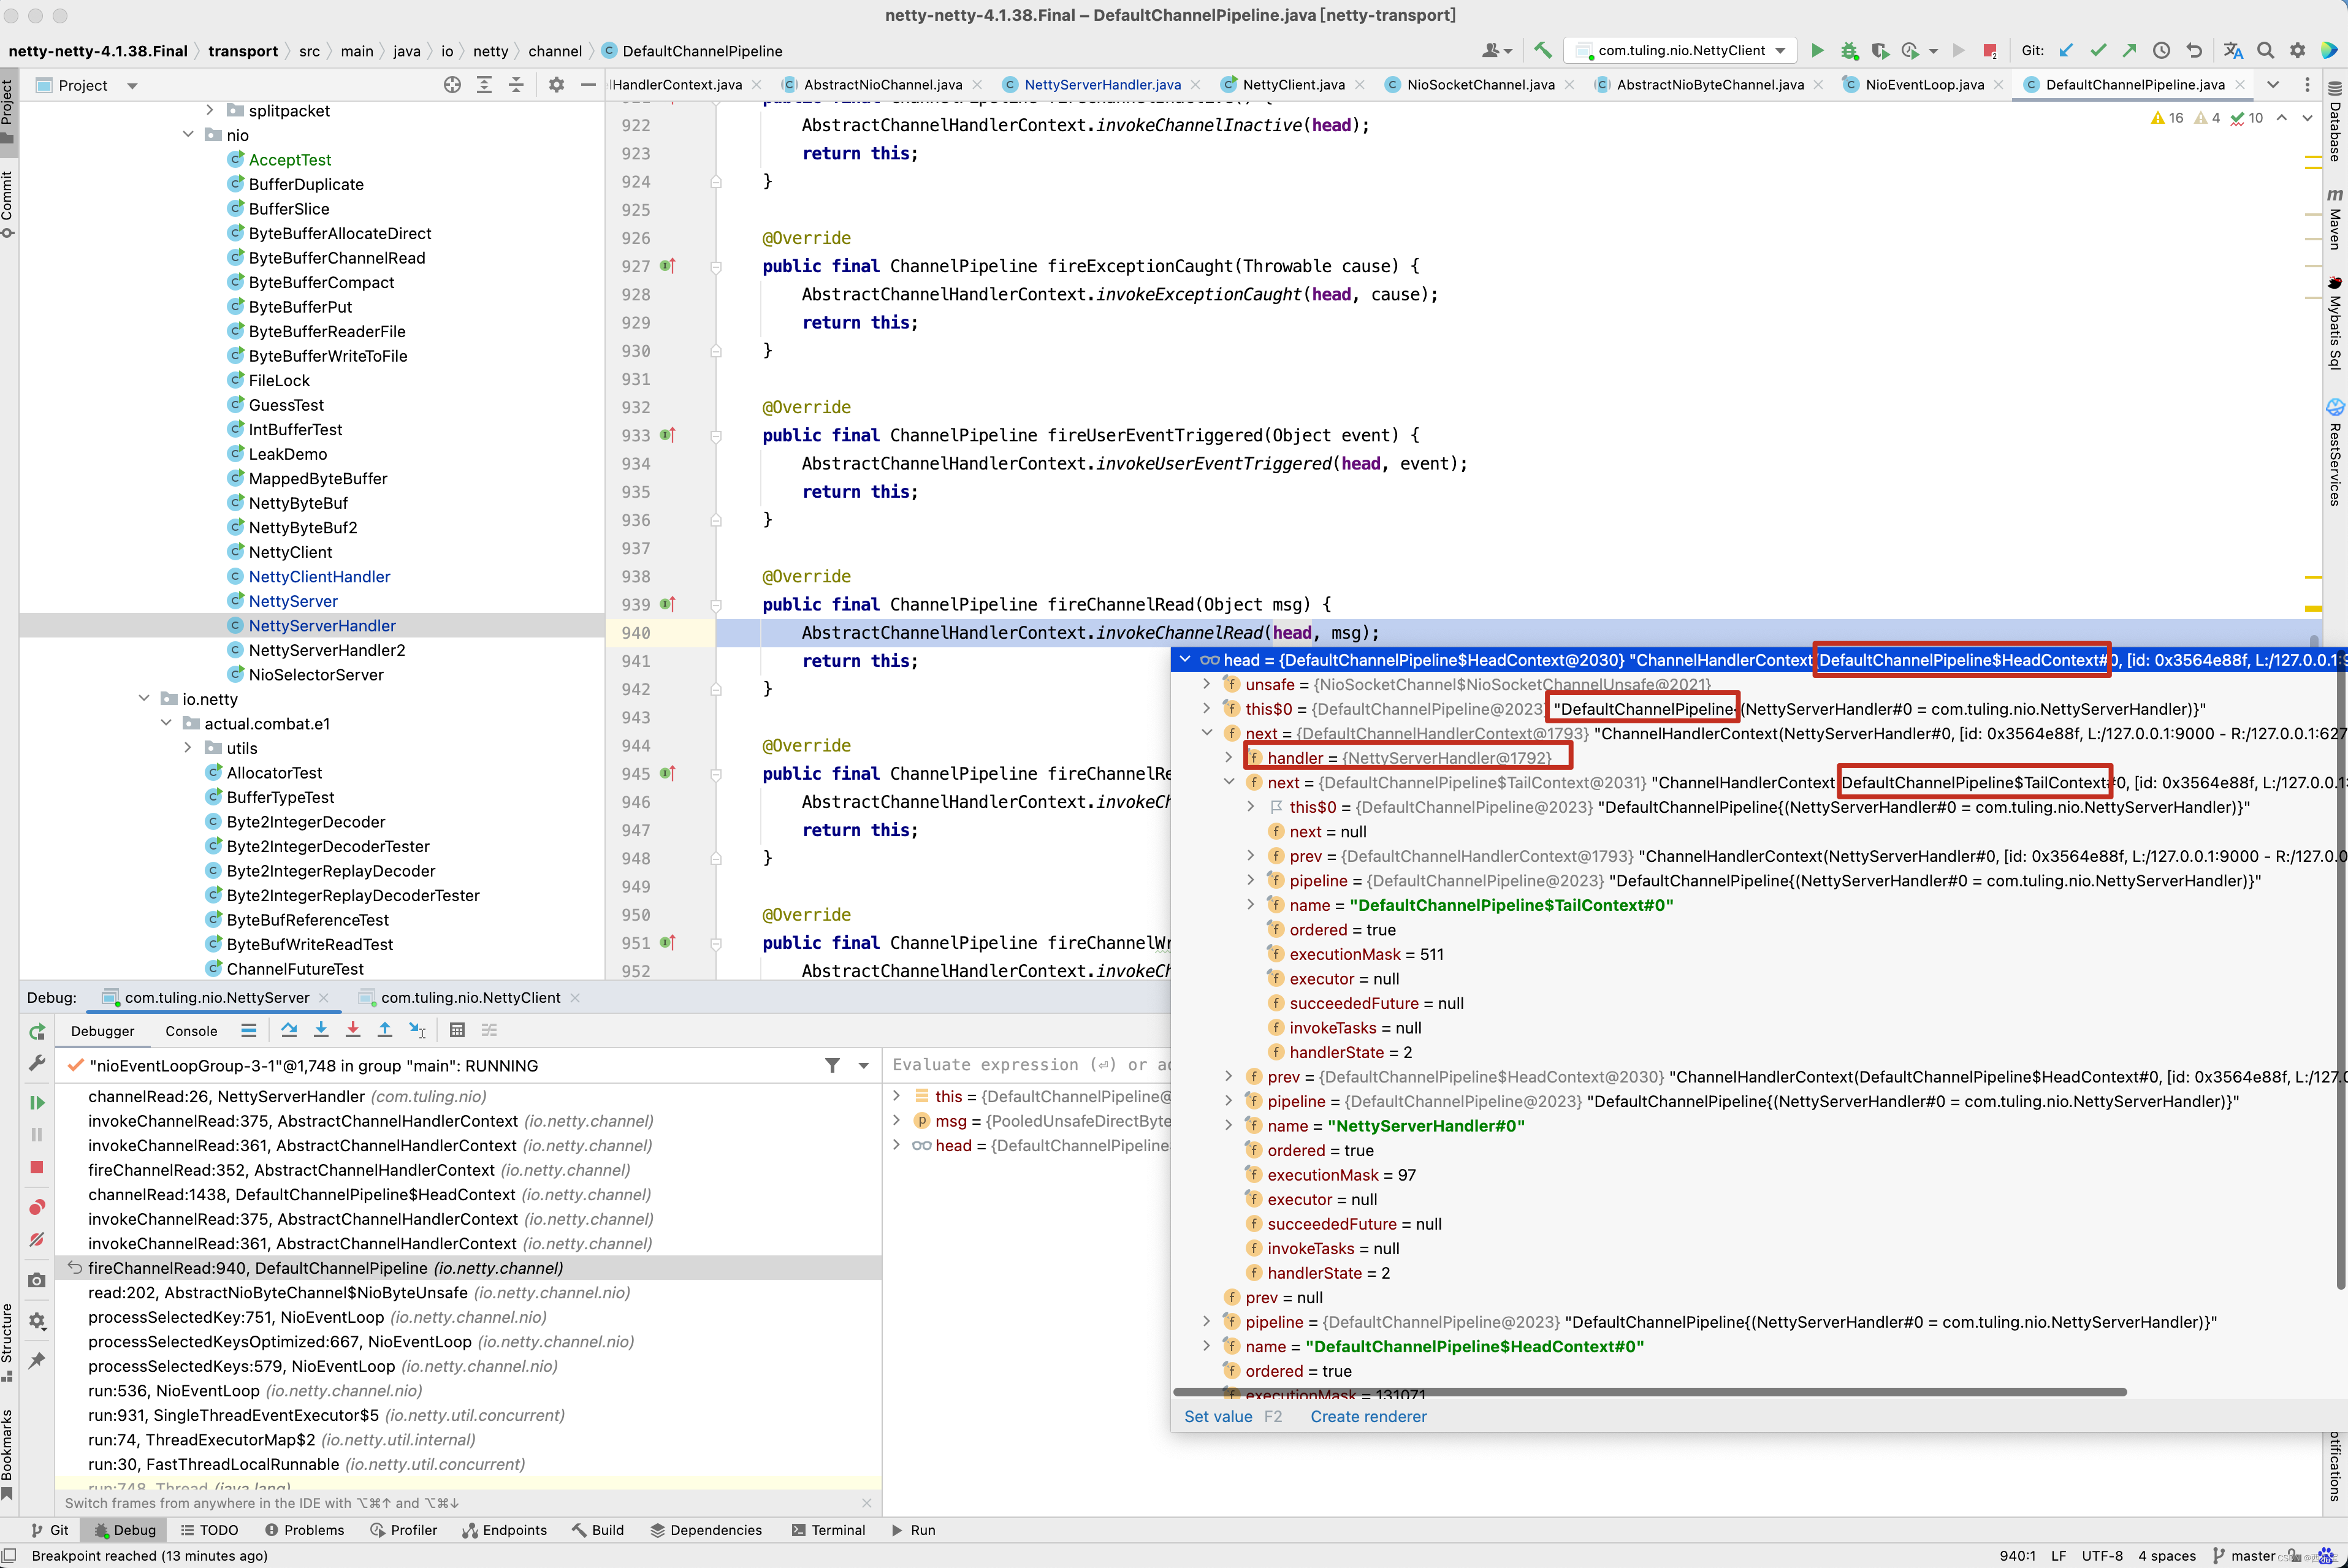Click the Create renderer link
The image size is (2348, 1568).
click(1368, 1416)
